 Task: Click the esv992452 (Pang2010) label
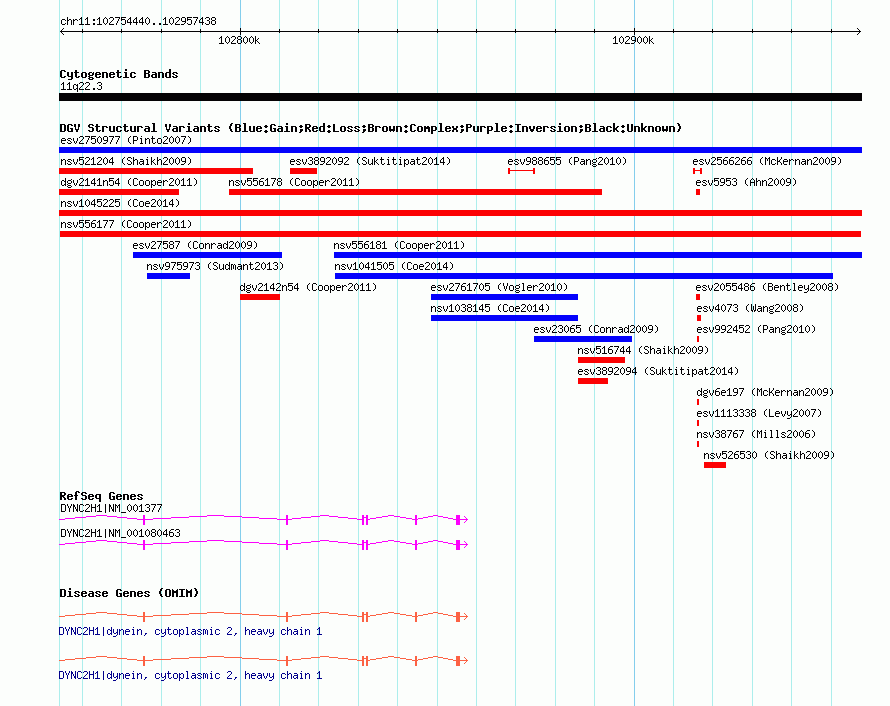756,329
